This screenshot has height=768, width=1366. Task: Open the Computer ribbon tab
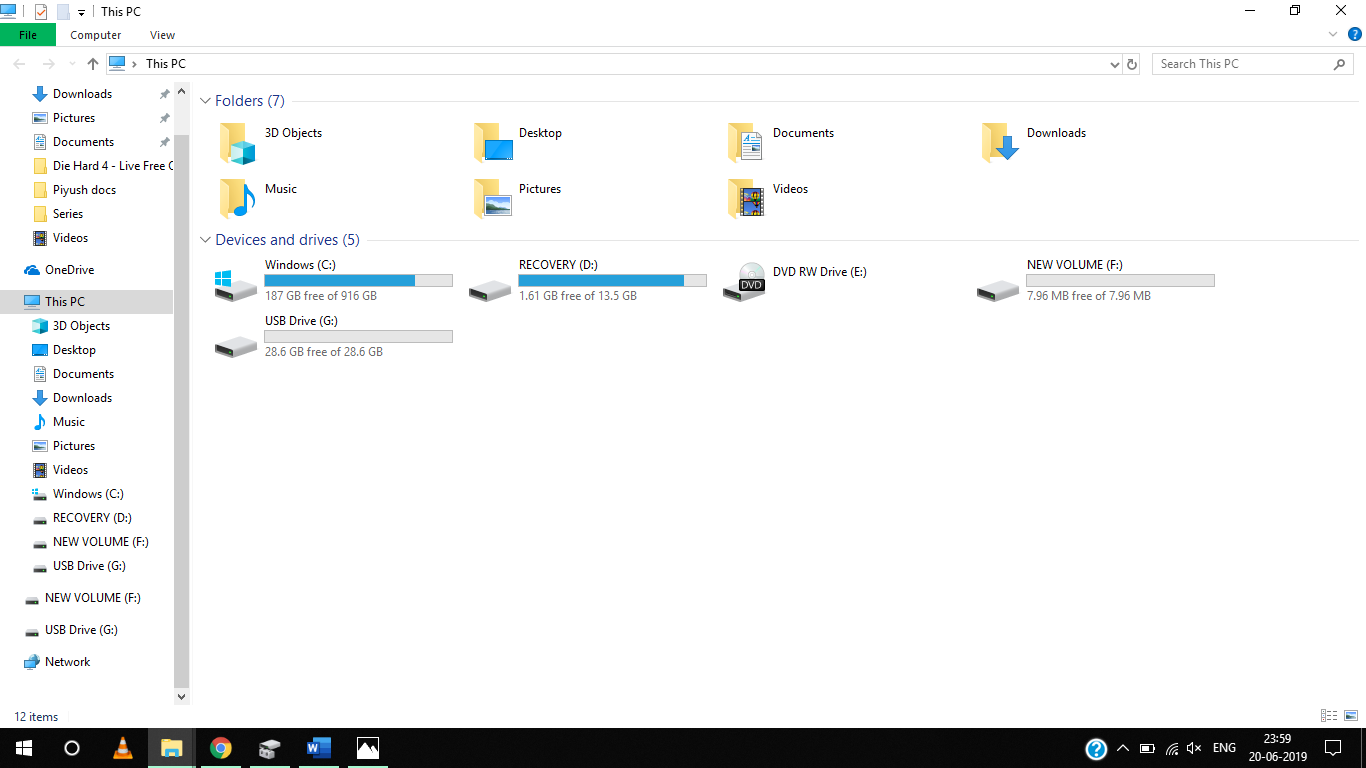95,35
